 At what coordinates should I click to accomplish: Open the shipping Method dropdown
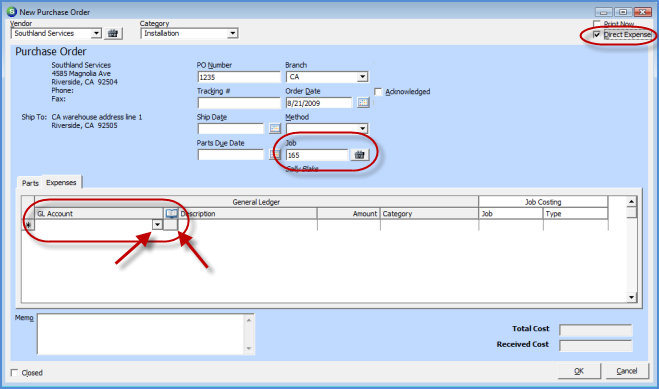(362, 128)
